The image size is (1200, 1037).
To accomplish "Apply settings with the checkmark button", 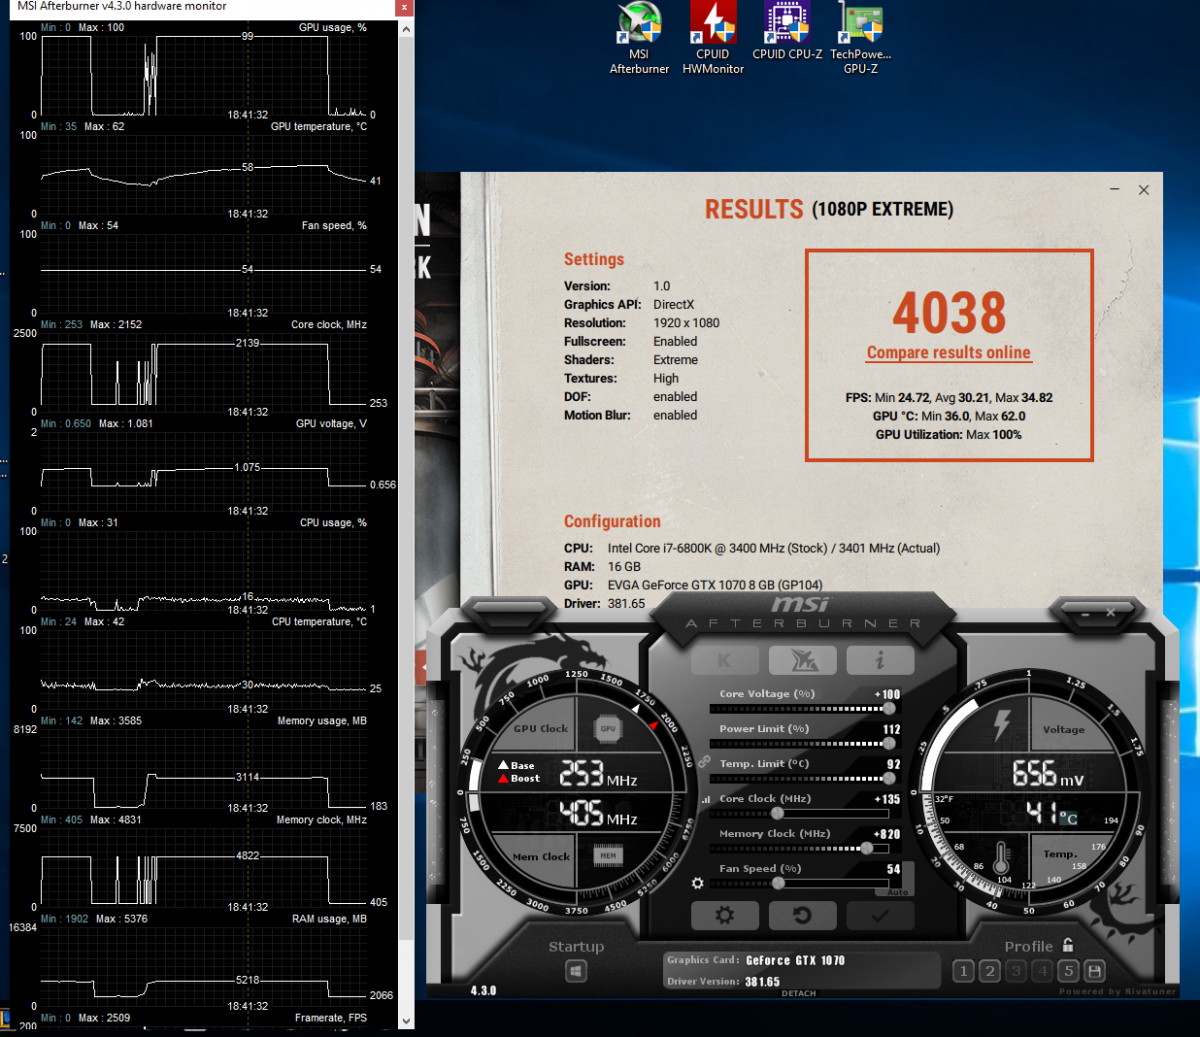I will pos(879,915).
